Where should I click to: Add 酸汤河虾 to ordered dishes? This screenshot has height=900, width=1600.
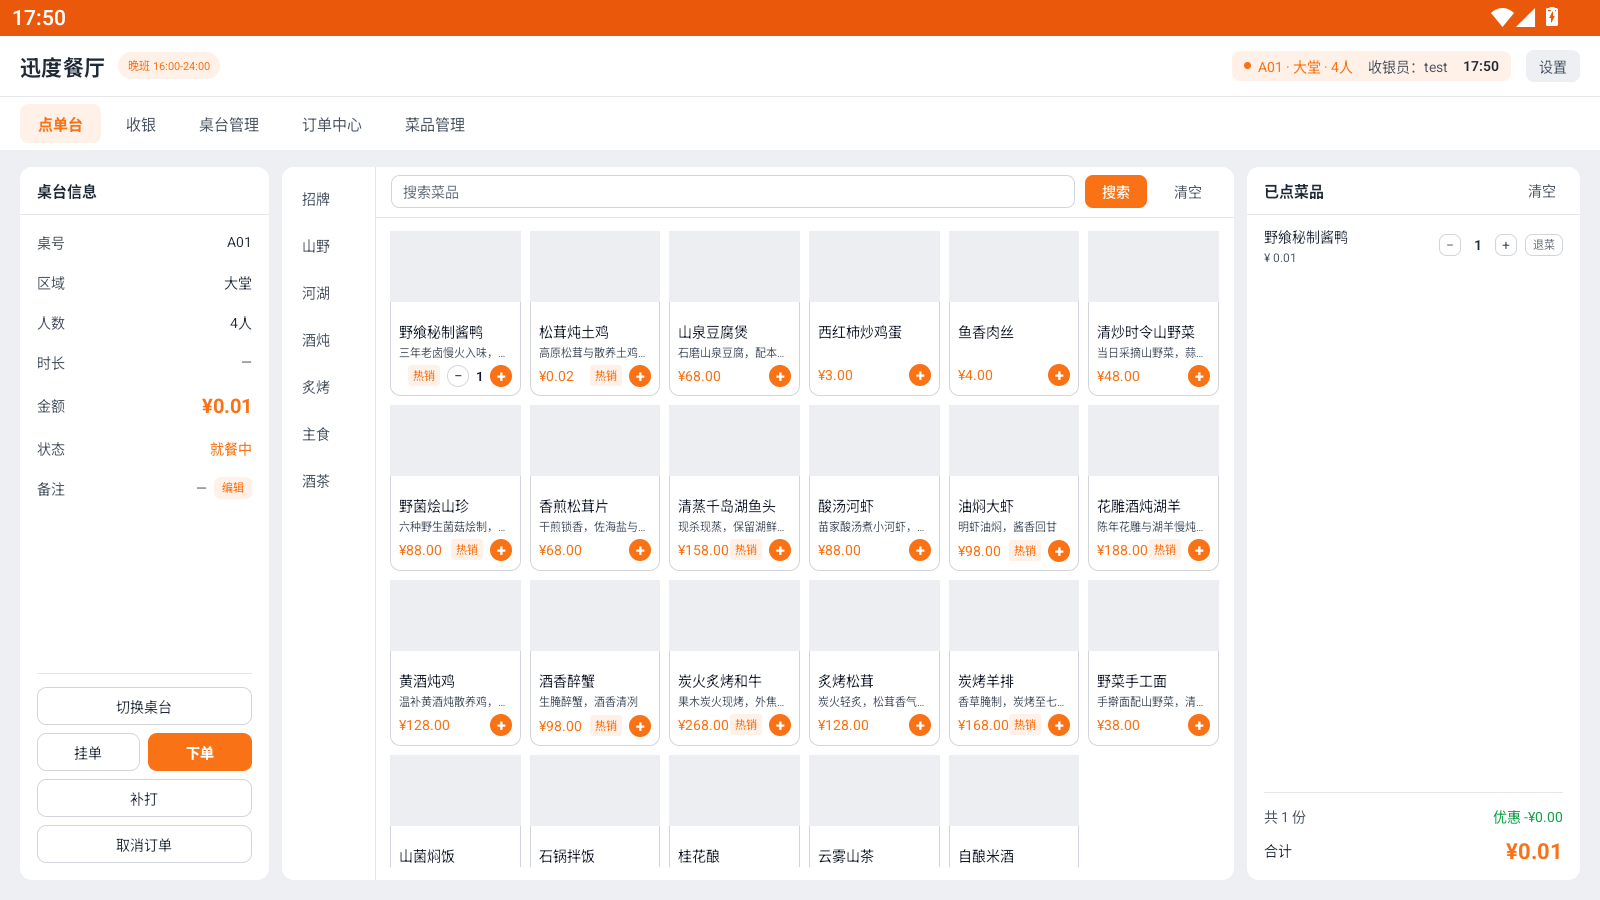point(920,550)
